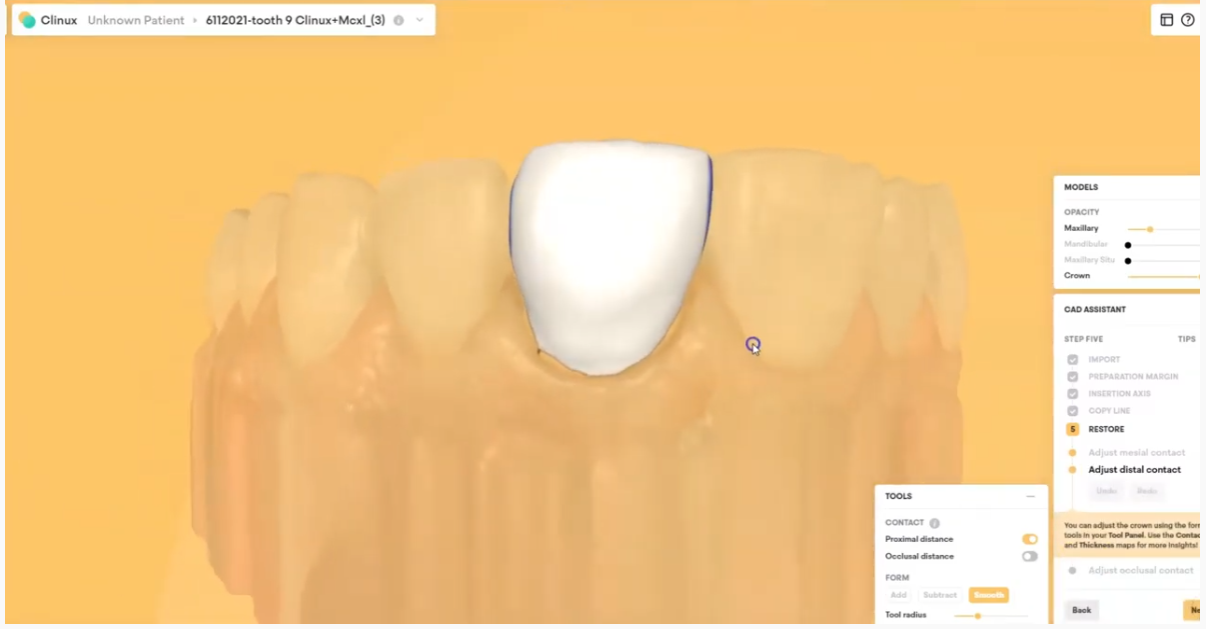Click the Contact info icon in Tools
Screen dimensions: 1206x629
934,523
